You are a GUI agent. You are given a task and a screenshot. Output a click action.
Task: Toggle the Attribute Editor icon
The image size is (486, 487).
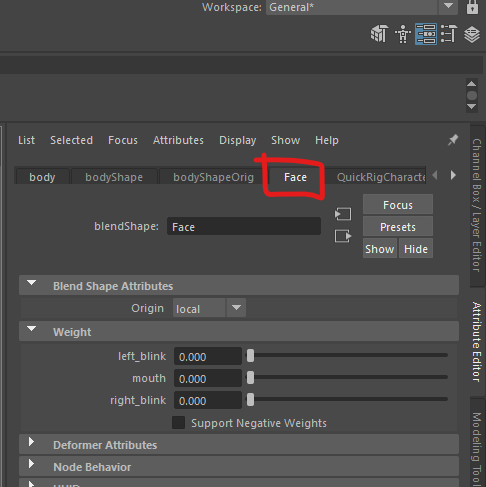(x=426, y=34)
